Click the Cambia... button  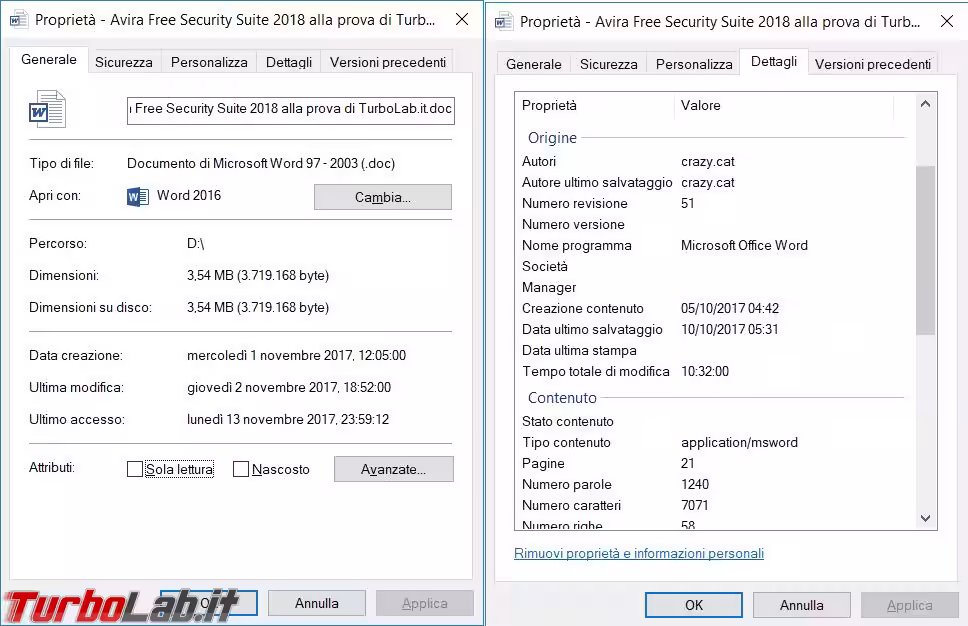pos(383,197)
